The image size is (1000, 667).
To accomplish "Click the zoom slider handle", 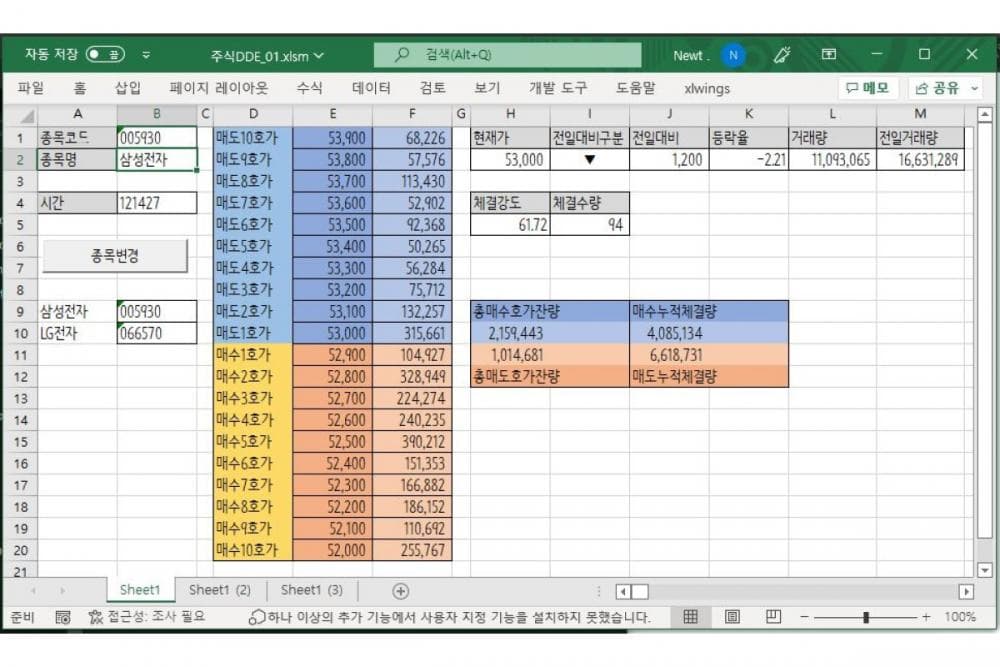I will click(865, 617).
